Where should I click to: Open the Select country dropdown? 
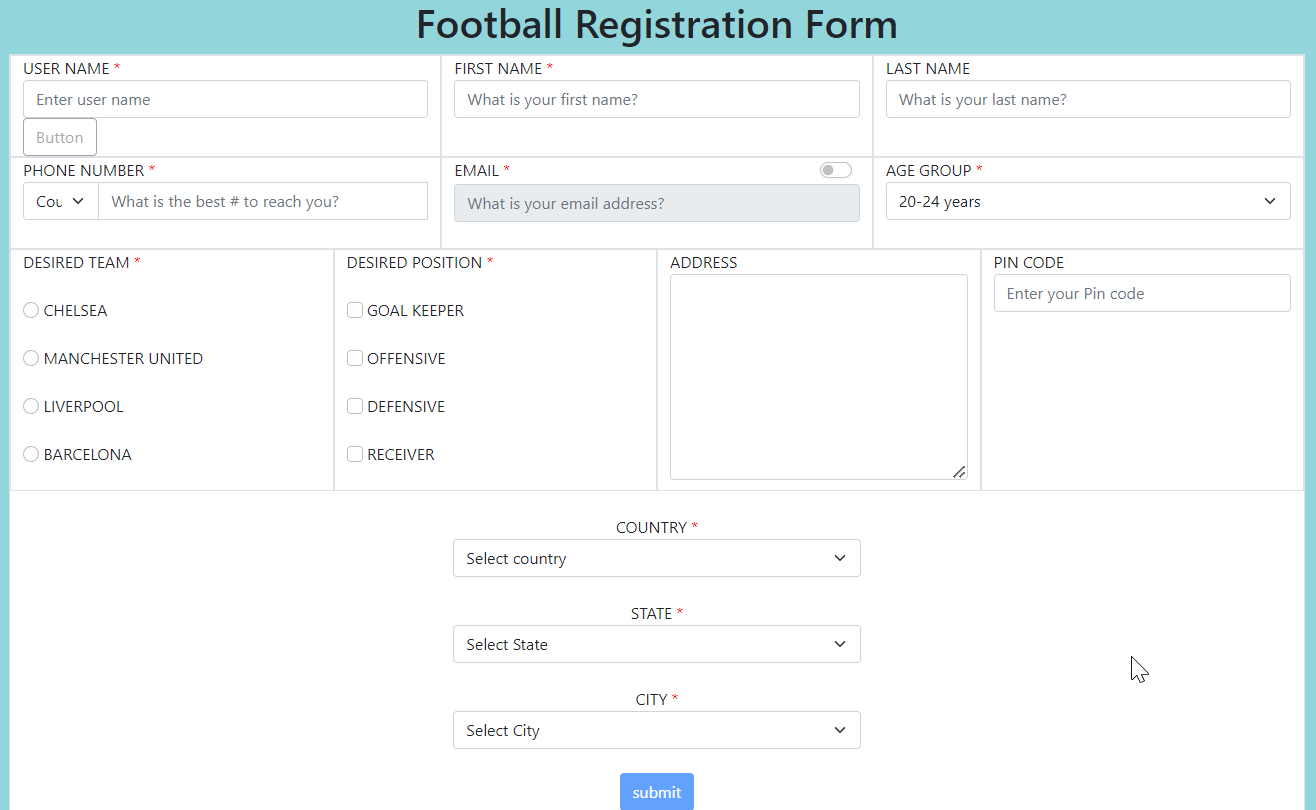tap(656, 558)
